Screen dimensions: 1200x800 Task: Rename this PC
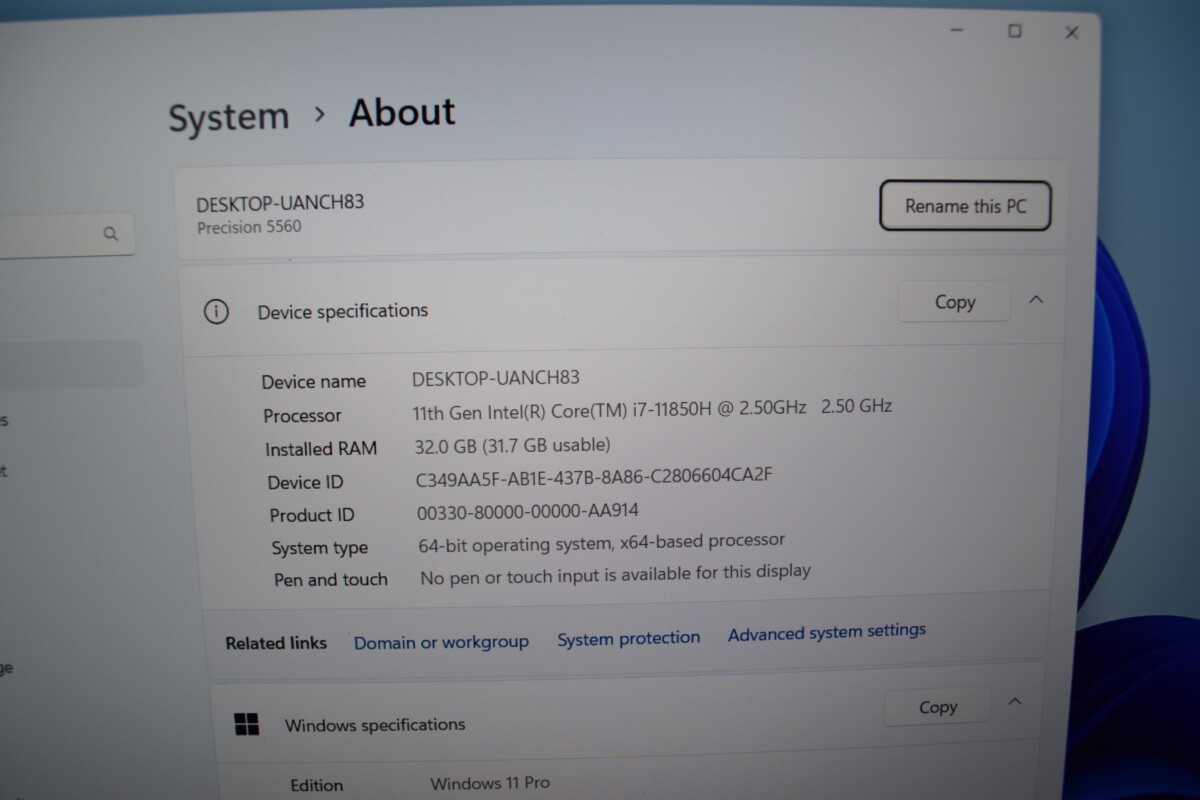pyautogui.click(x=965, y=206)
